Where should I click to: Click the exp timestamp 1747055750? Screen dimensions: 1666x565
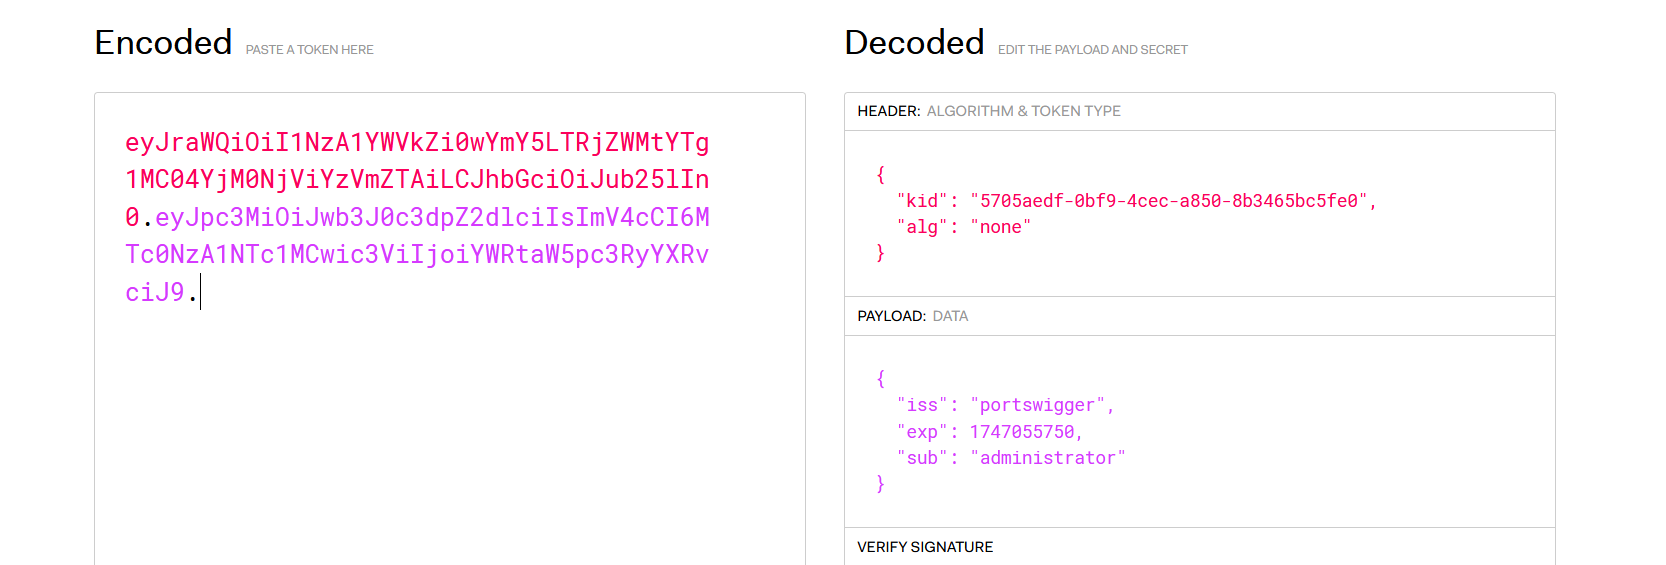[x=1022, y=432]
